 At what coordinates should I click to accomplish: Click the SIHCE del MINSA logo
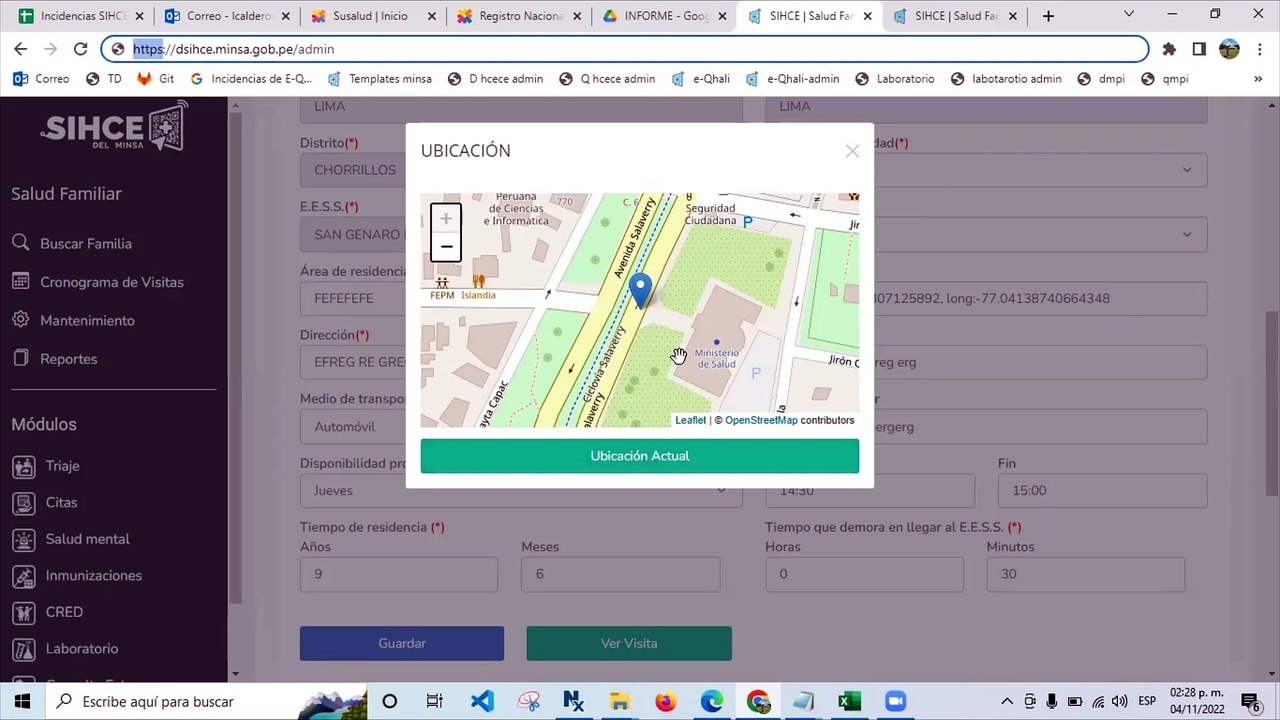114,128
